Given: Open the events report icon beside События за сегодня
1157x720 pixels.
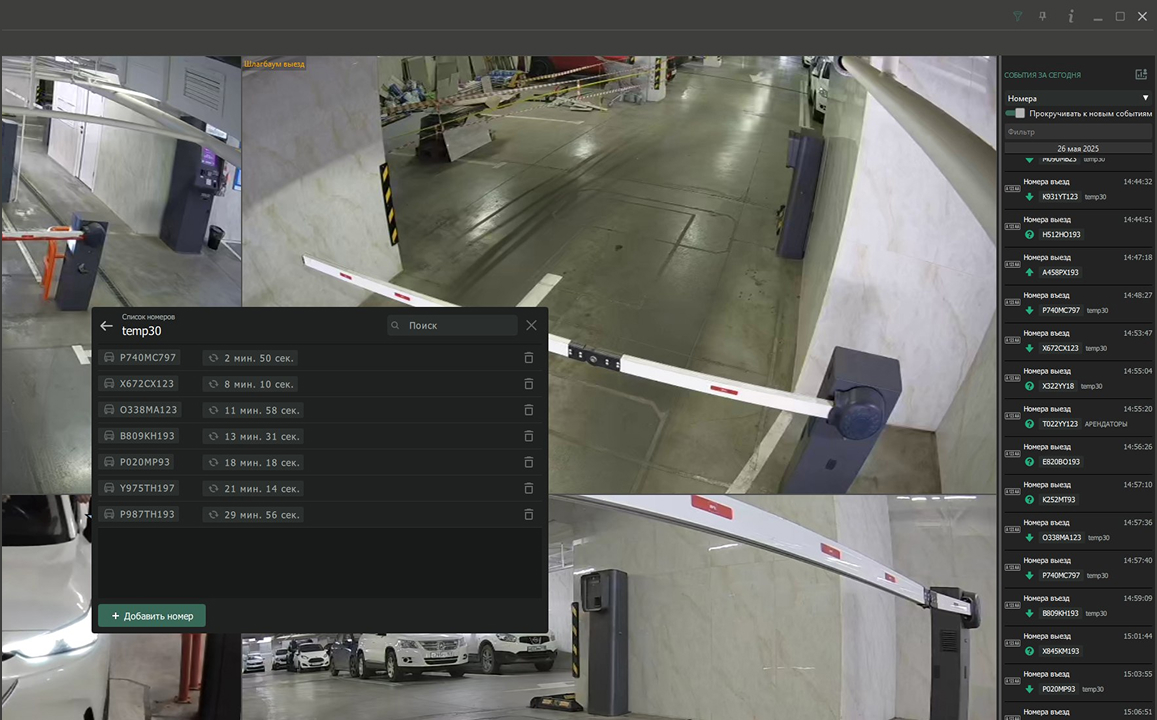Looking at the screenshot, I should click(1141, 75).
